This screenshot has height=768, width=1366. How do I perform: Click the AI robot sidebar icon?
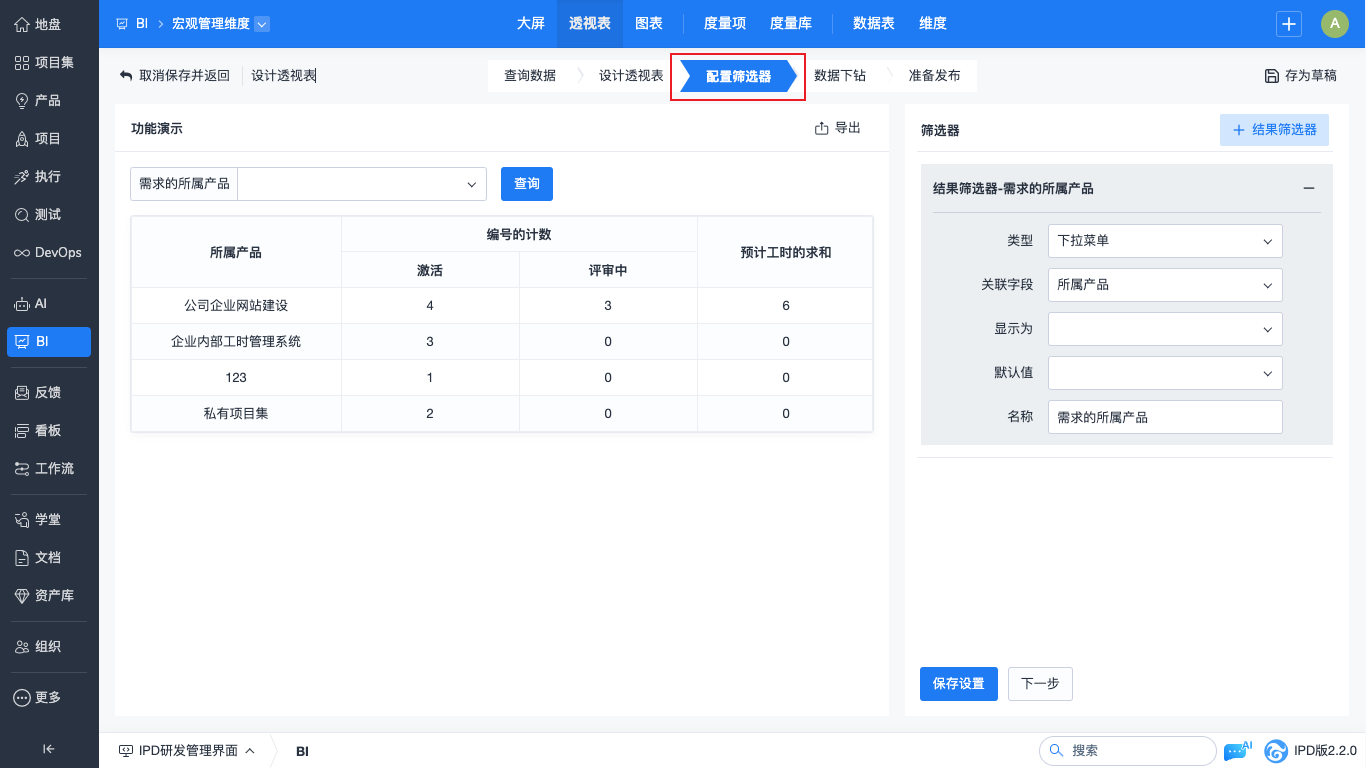[22, 304]
